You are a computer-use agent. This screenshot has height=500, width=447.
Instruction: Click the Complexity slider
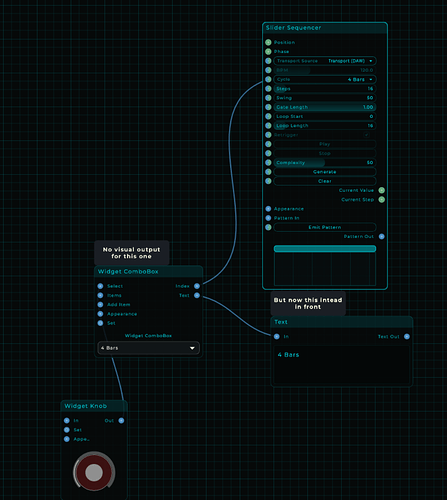(x=325, y=163)
